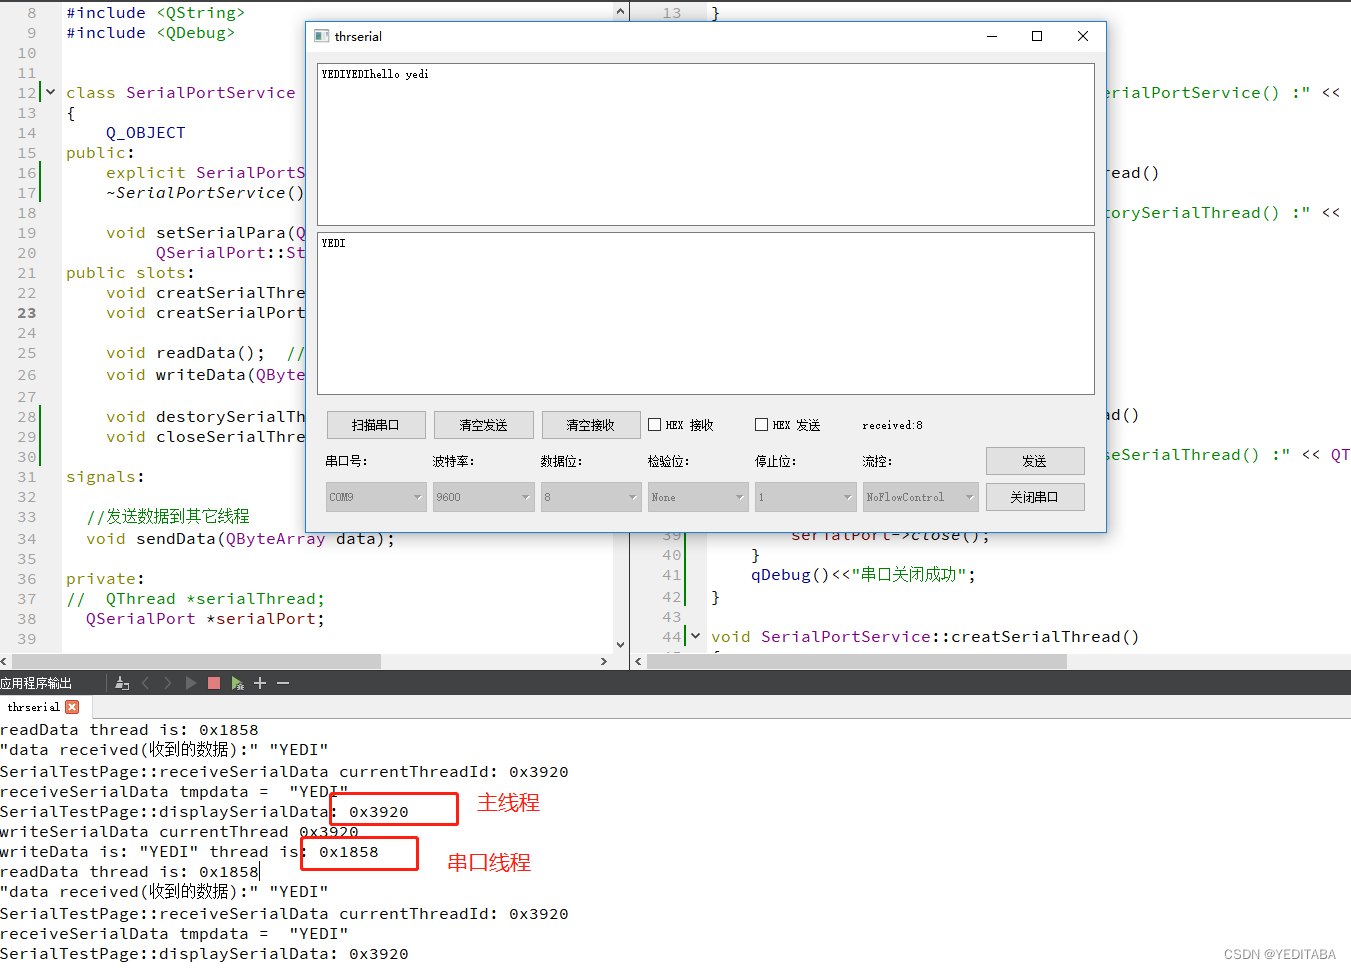Click the '//发送数据到其它线程' comment line
1351x969 pixels.
tap(168, 517)
